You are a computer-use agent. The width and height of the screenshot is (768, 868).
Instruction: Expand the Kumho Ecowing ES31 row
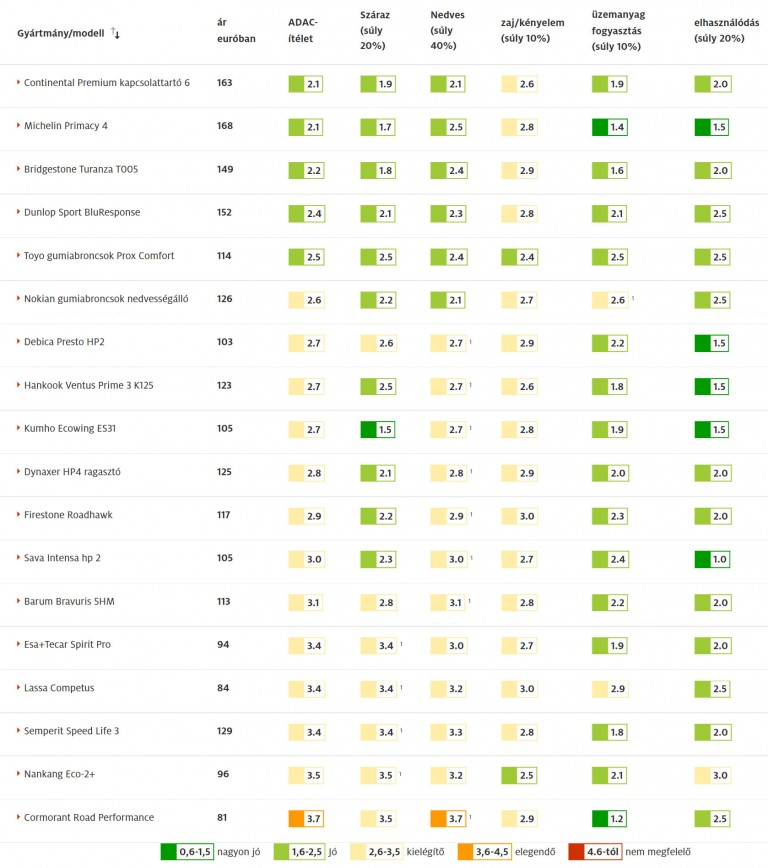(x=19, y=428)
